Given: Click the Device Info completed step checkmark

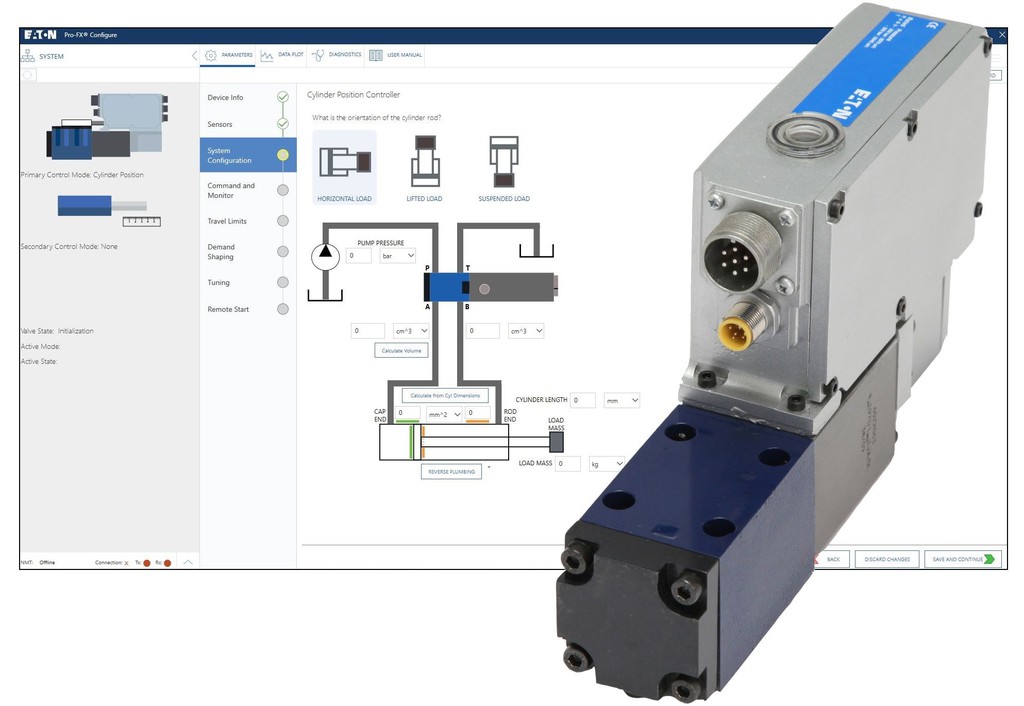Looking at the screenshot, I should pyautogui.click(x=283, y=97).
